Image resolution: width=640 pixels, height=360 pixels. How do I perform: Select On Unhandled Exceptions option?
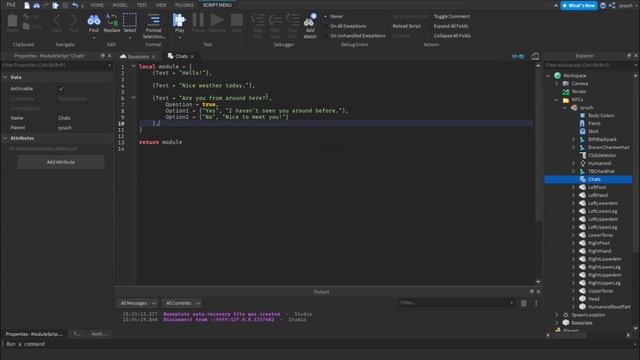click(358, 36)
